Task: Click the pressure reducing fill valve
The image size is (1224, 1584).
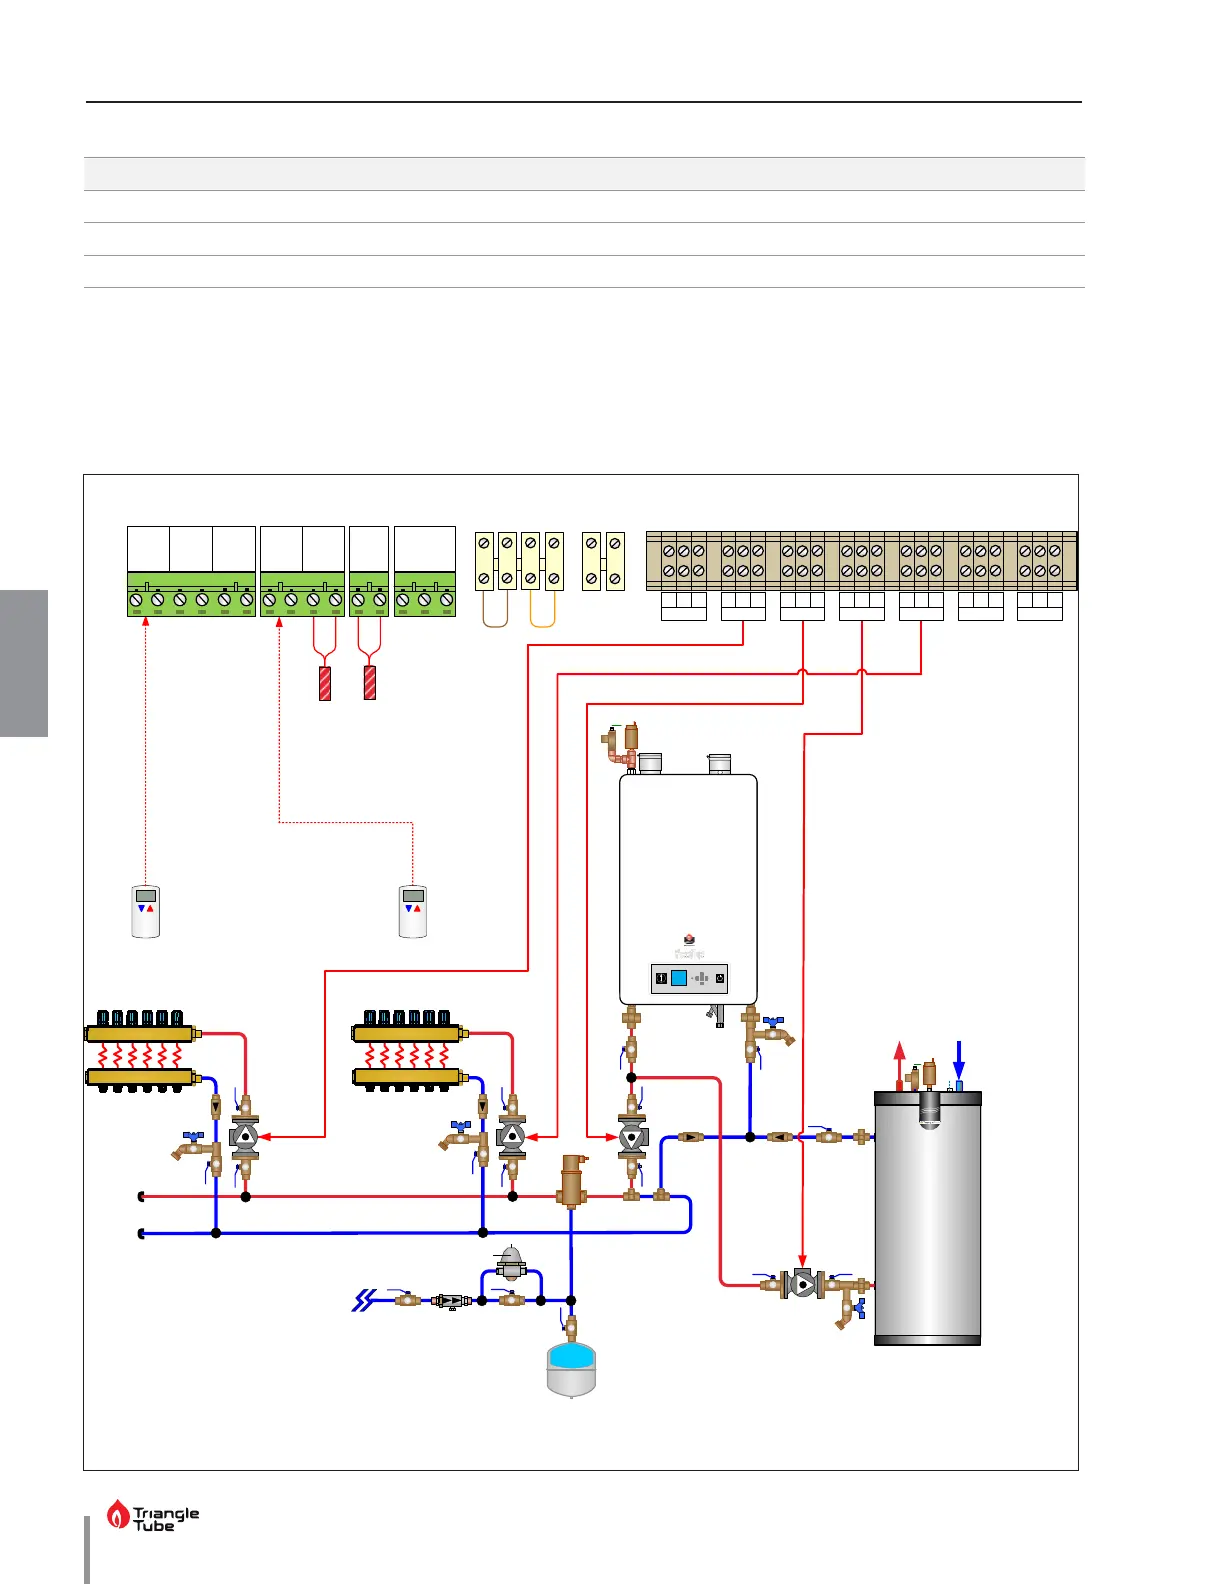Action: (x=511, y=1263)
